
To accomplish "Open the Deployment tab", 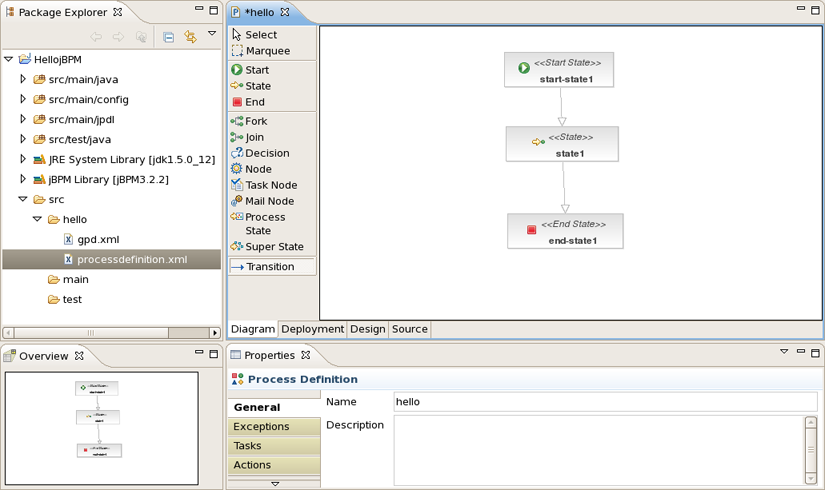I will tap(312, 329).
